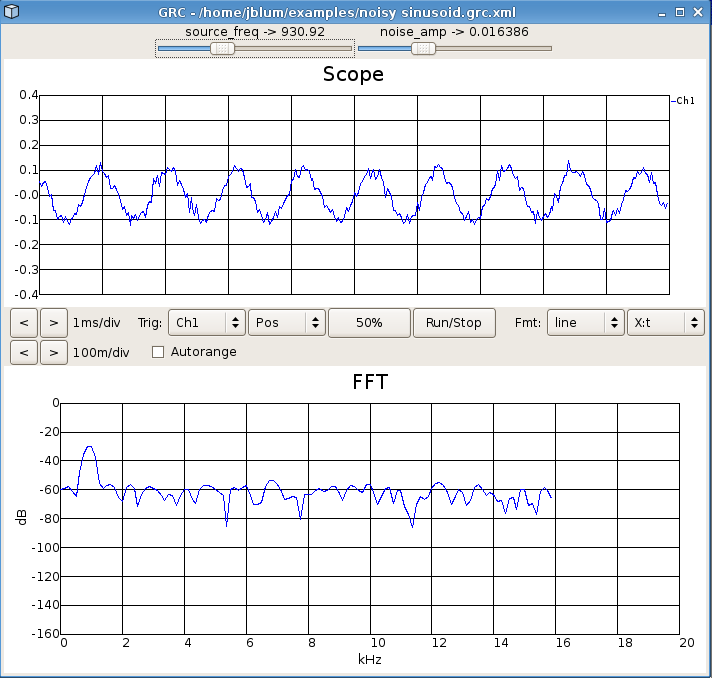Screen dimensions: 712x678
Task: Open the Fmt dropdown showing line
Action: [586, 322]
